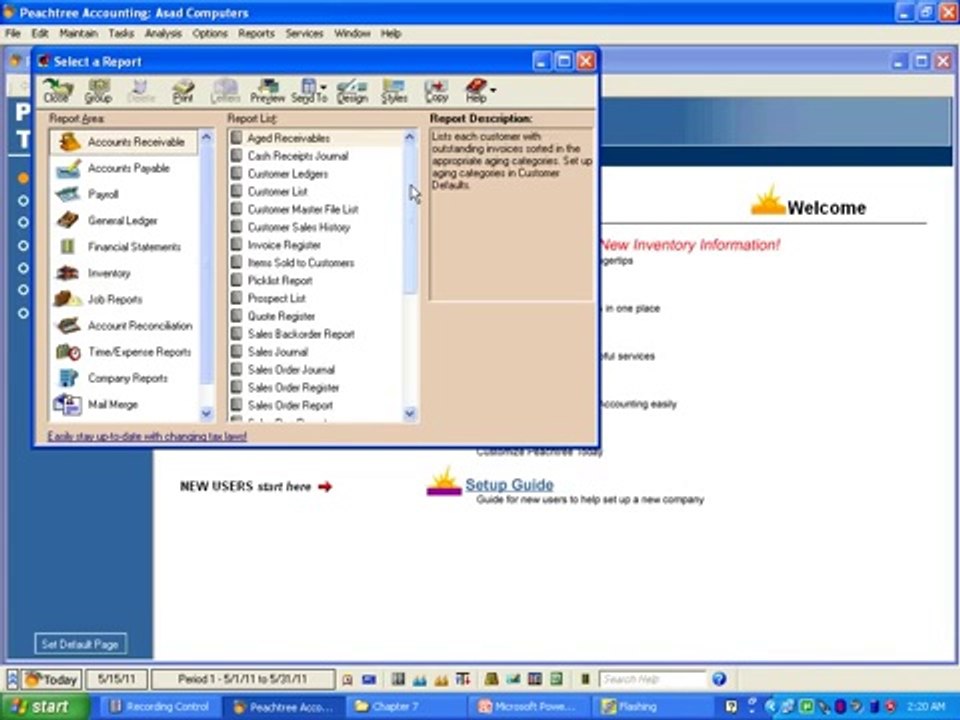Screen dimensions: 960x720
Task: Click the Today button in status bar
Action: (53, 680)
